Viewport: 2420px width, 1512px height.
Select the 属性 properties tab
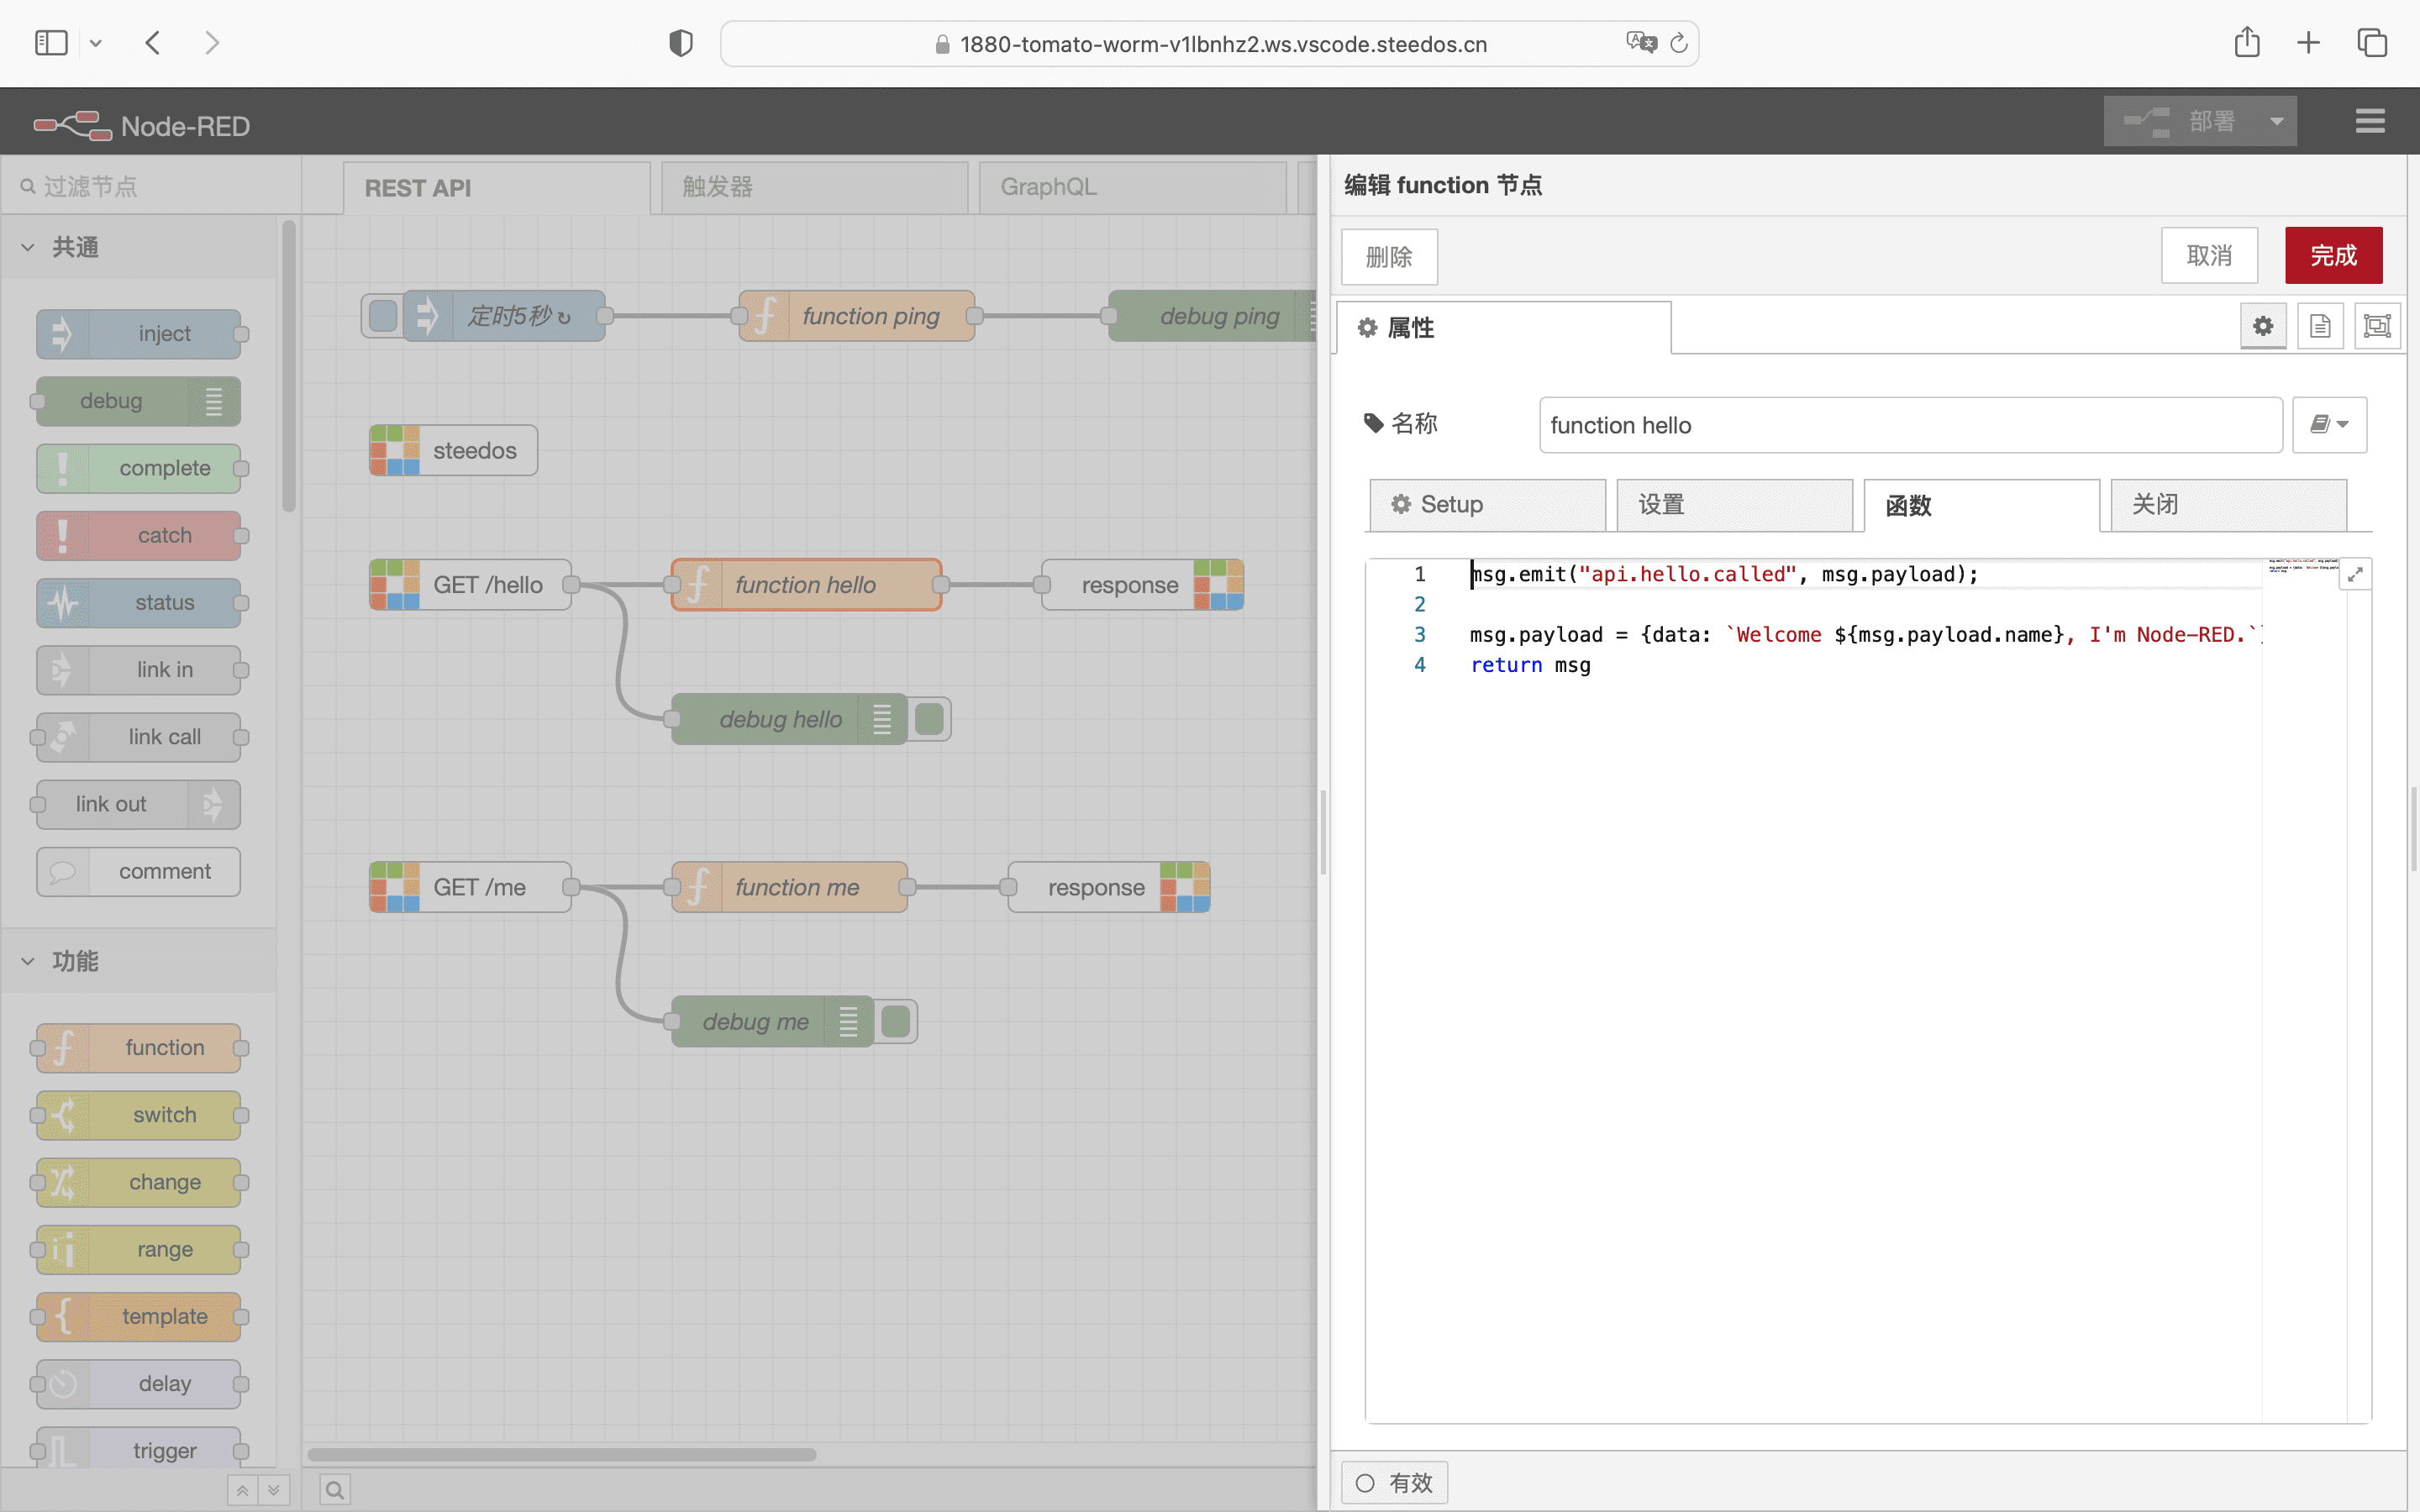click(x=1503, y=328)
